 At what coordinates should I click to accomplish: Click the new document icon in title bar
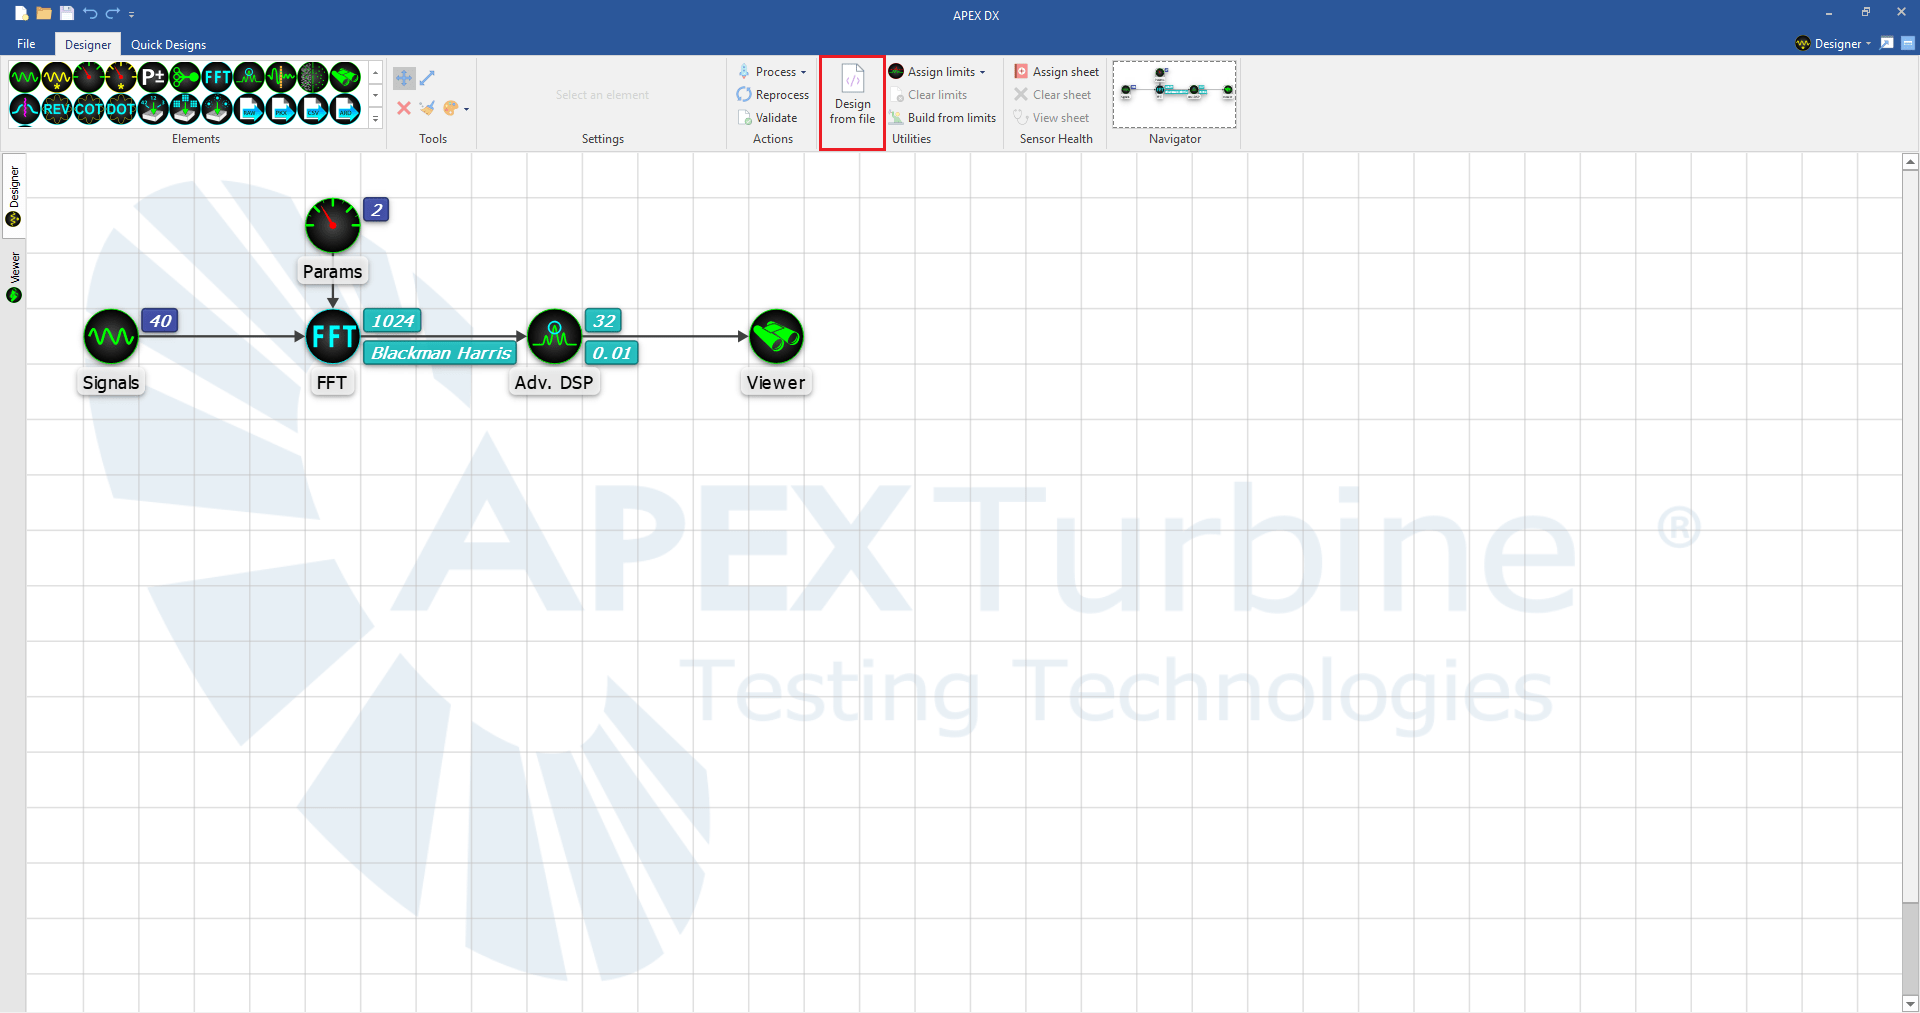(x=21, y=13)
